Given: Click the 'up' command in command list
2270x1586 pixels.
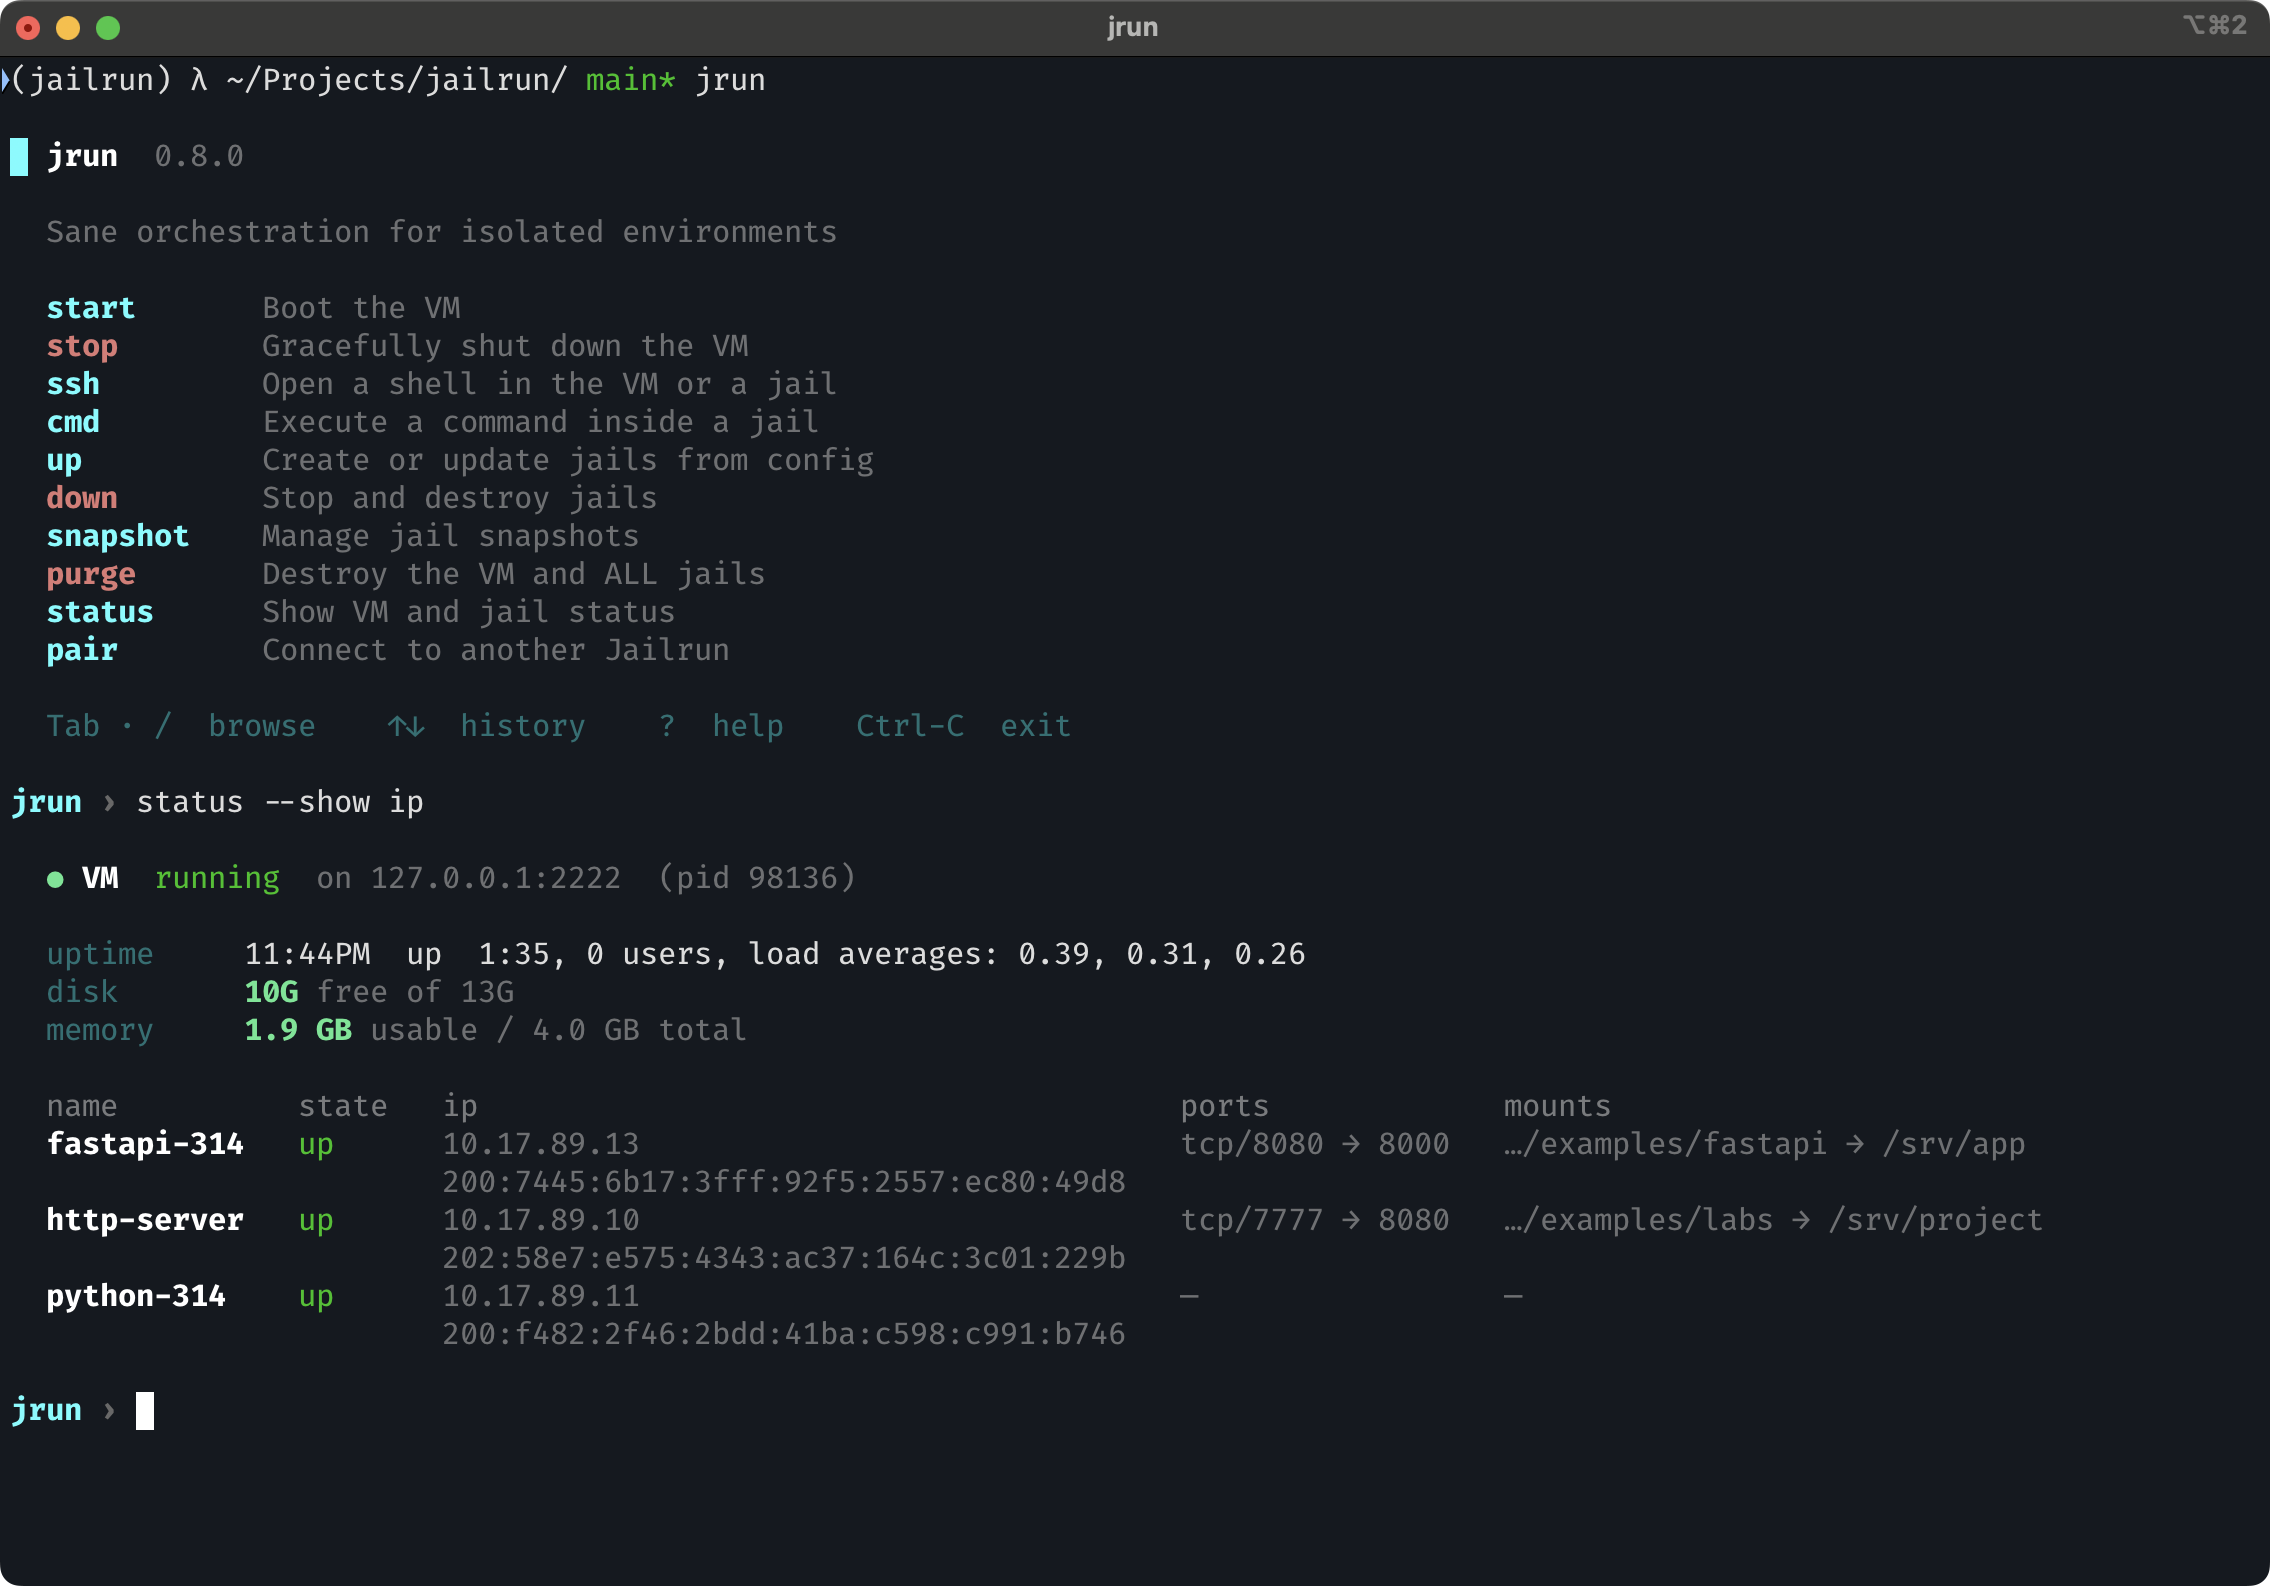Looking at the screenshot, I should [x=64, y=461].
